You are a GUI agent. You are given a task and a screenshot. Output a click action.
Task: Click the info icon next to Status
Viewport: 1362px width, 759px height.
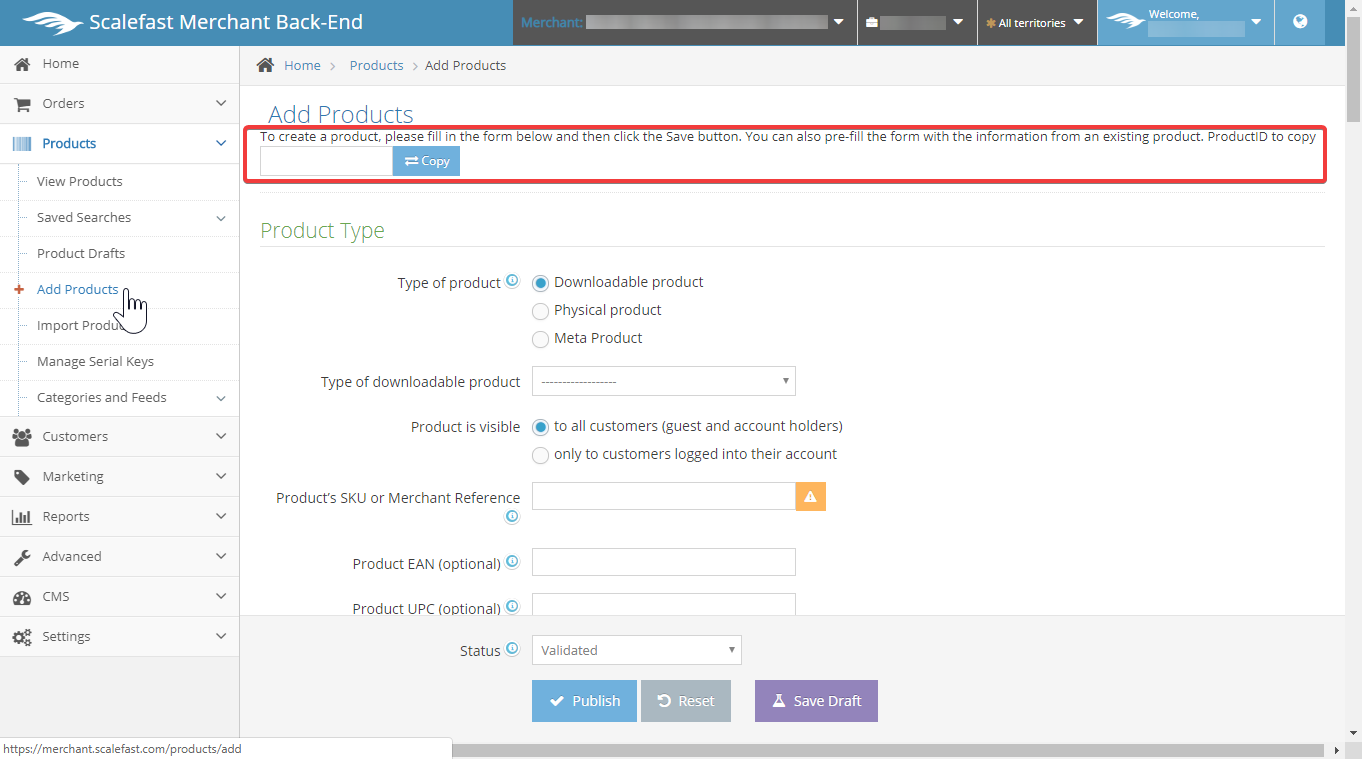[x=512, y=649]
